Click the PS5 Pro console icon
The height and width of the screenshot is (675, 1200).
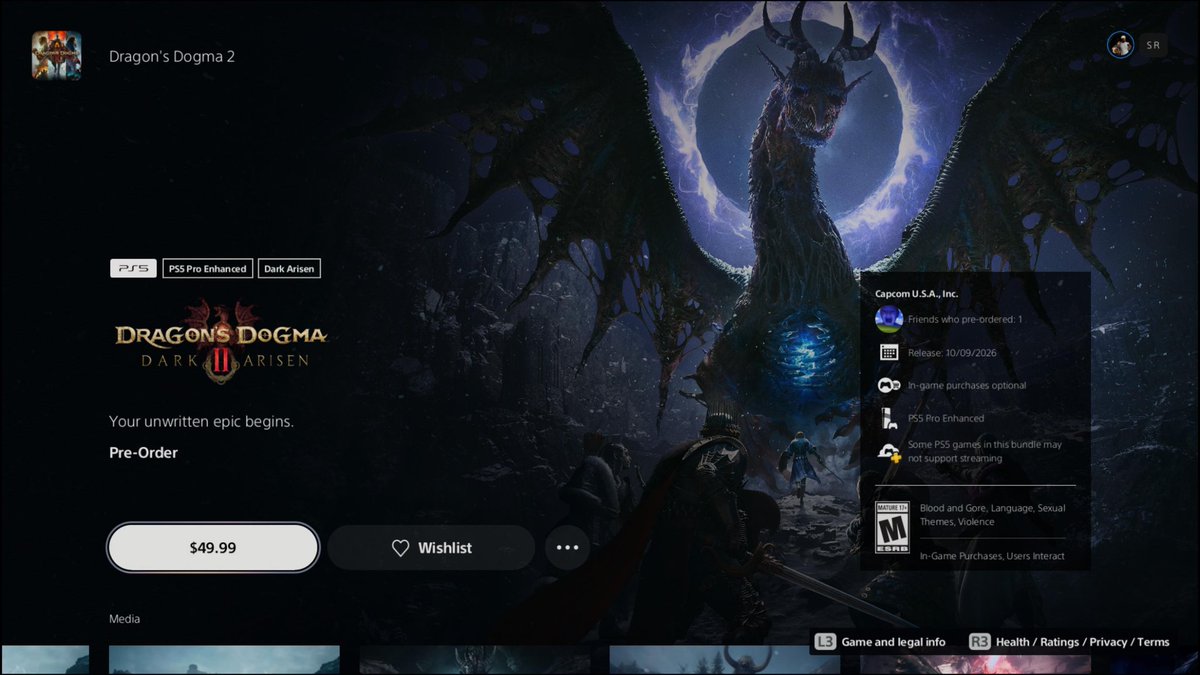887,418
